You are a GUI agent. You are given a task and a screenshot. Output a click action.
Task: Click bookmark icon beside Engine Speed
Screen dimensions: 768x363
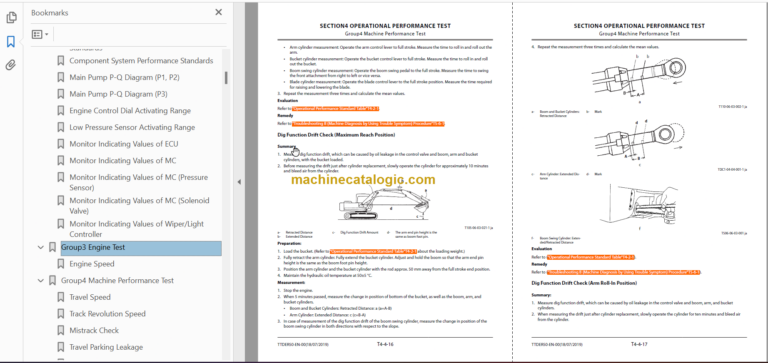61,264
